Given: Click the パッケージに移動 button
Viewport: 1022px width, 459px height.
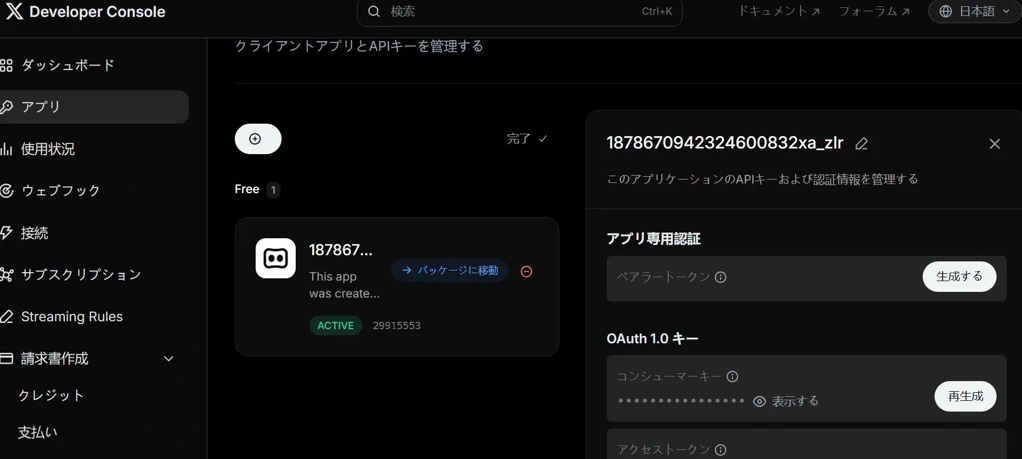Looking at the screenshot, I should pyautogui.click(x=450, y=270).
